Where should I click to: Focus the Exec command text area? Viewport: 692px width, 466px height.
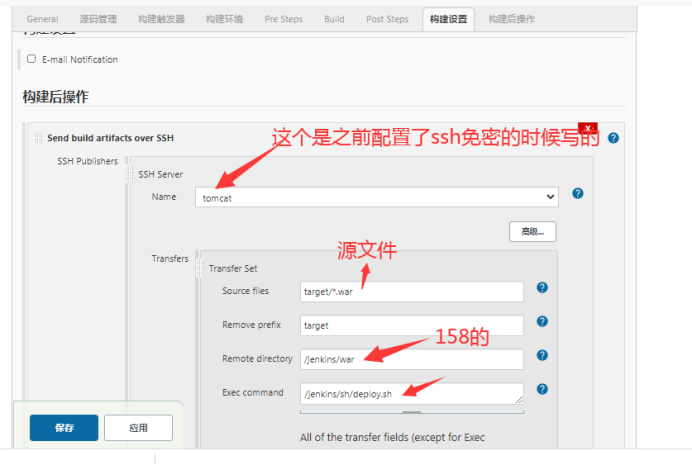coord(412,394)
